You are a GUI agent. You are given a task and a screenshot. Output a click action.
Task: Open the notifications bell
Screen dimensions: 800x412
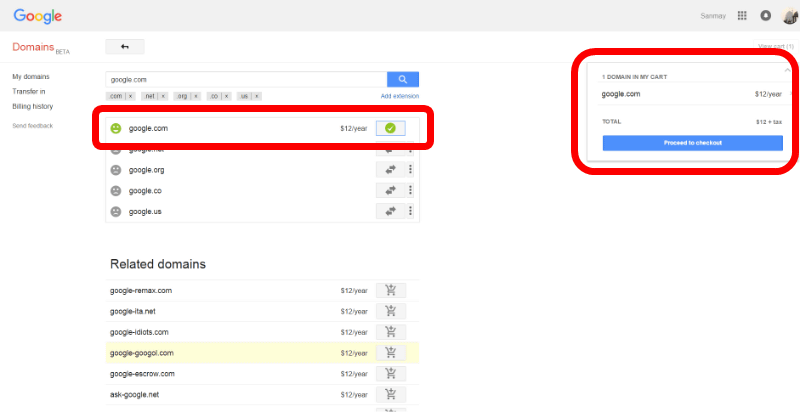[x=765, y=16]
